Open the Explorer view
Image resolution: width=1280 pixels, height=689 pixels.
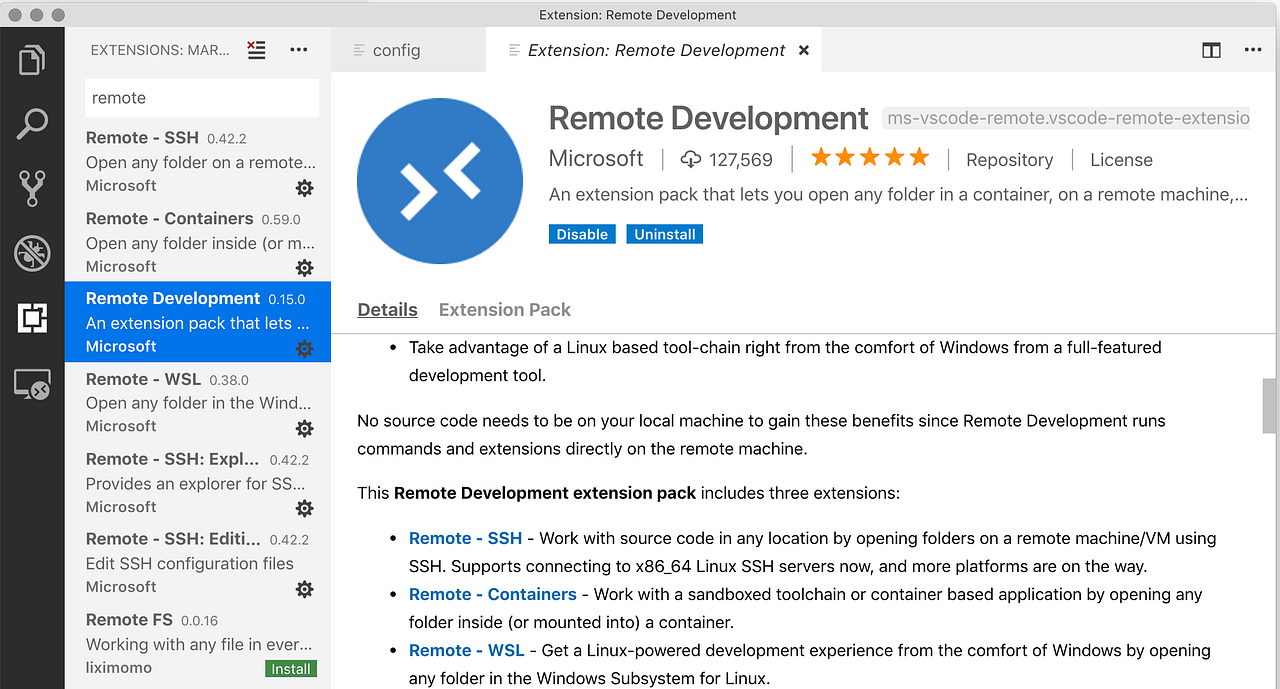coord(33,59)
